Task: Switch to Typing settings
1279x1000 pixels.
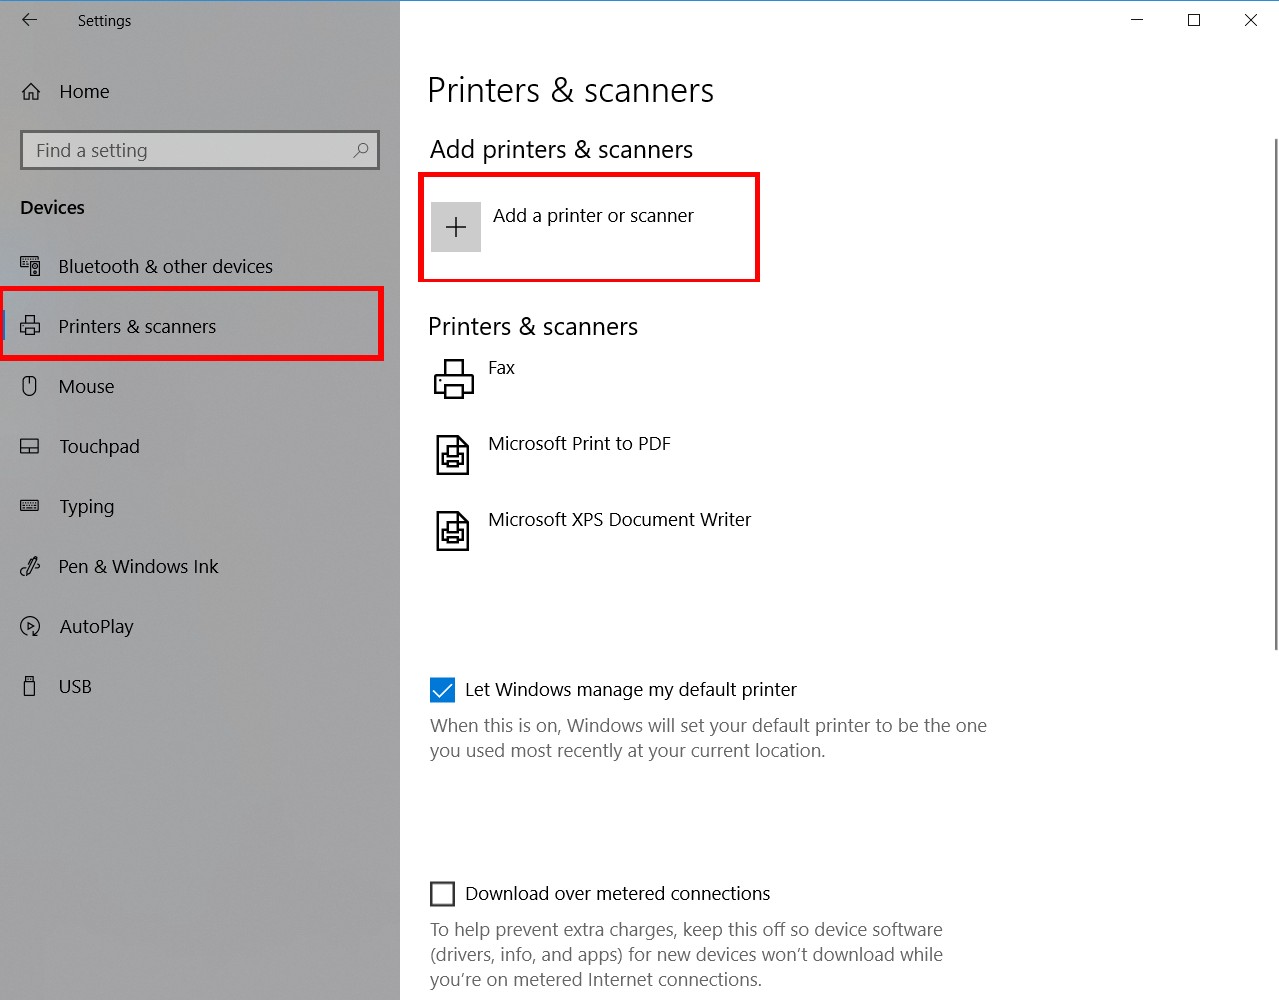Action: click(86, 506)
